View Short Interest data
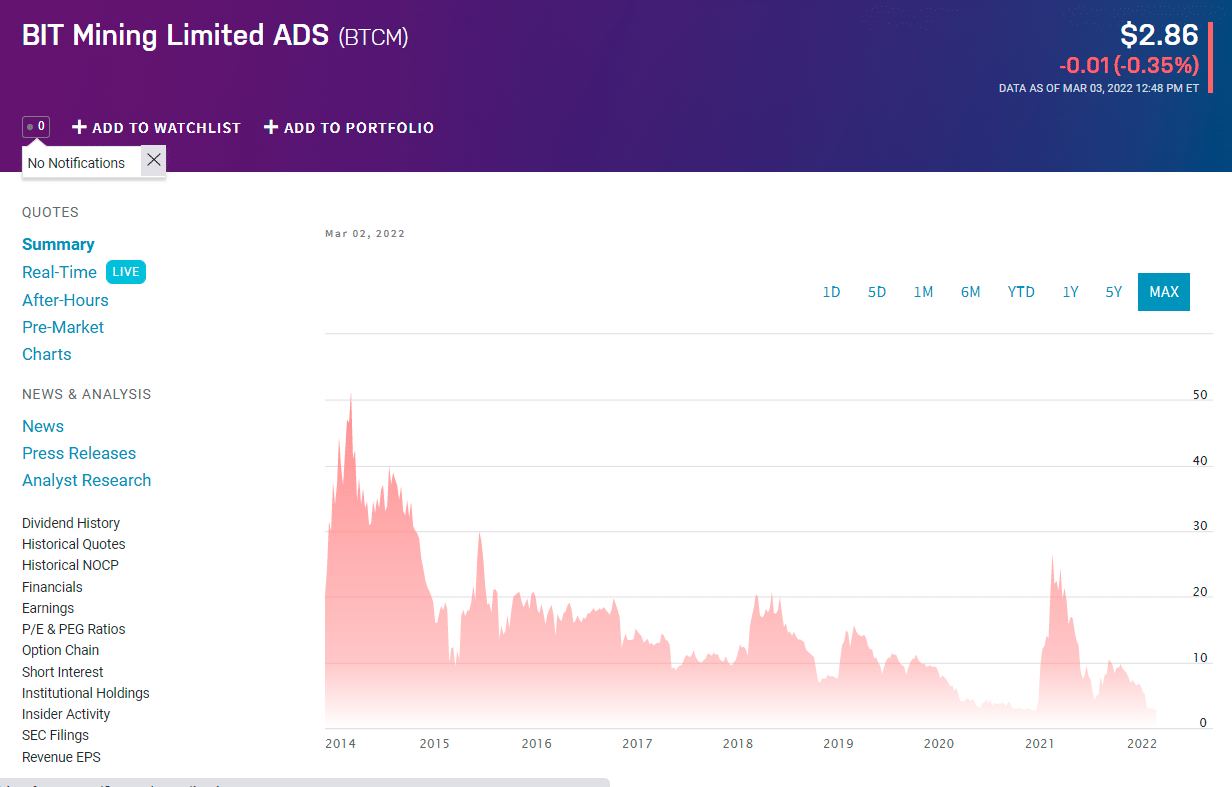Image resolution: width=1232 pixels, height=787 pixels. click(63, 672)
